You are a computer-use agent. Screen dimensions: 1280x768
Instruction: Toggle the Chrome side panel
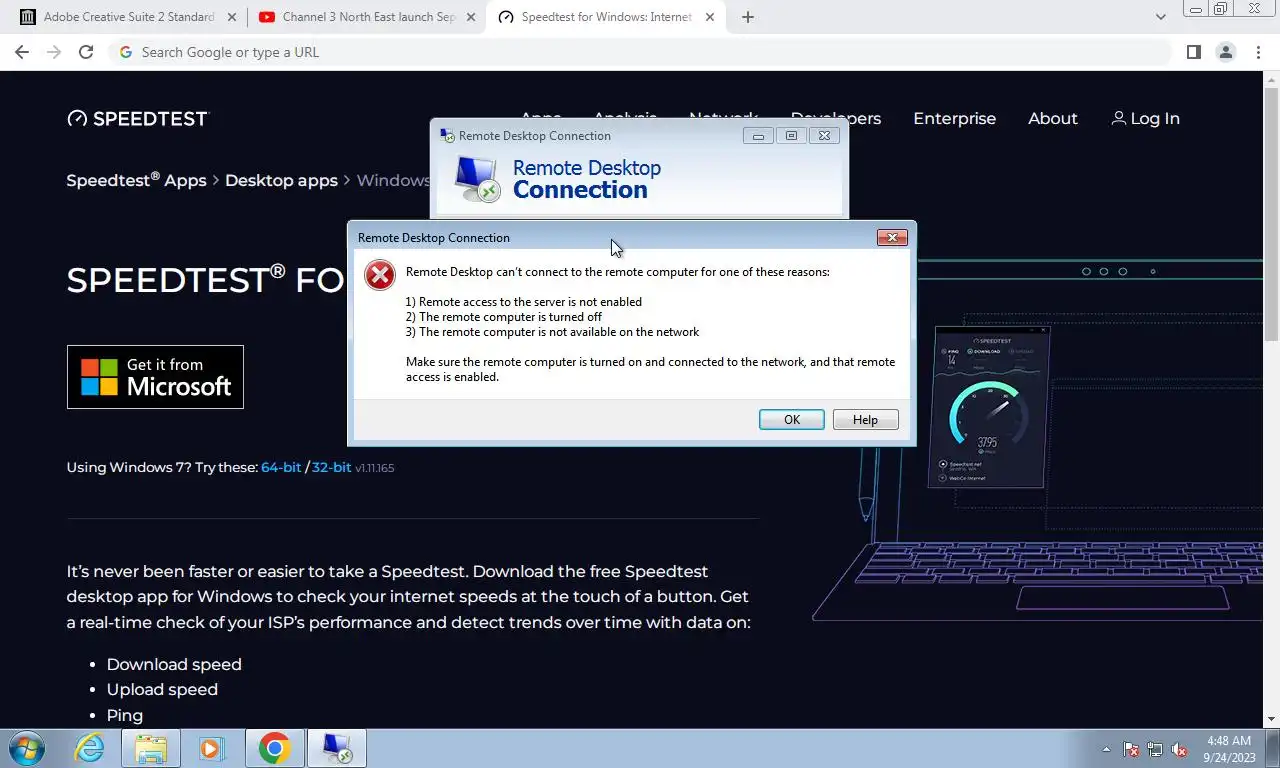1193,52
